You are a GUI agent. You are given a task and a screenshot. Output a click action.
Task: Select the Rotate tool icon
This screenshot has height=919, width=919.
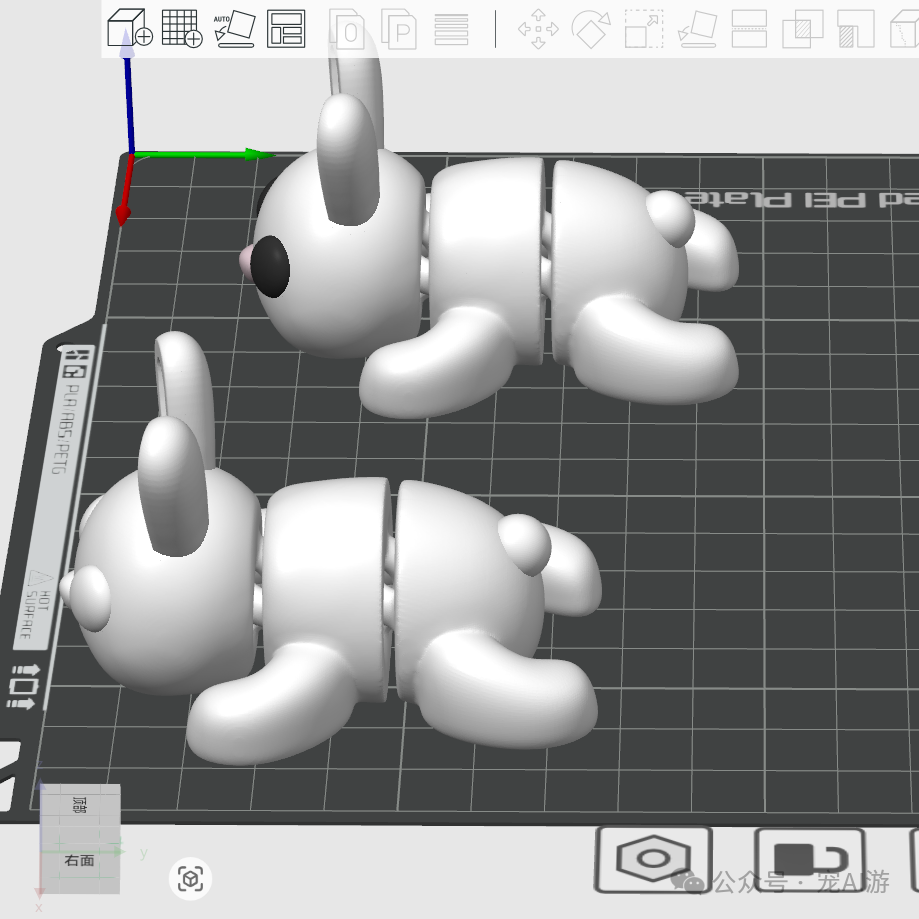pos(591,32)
